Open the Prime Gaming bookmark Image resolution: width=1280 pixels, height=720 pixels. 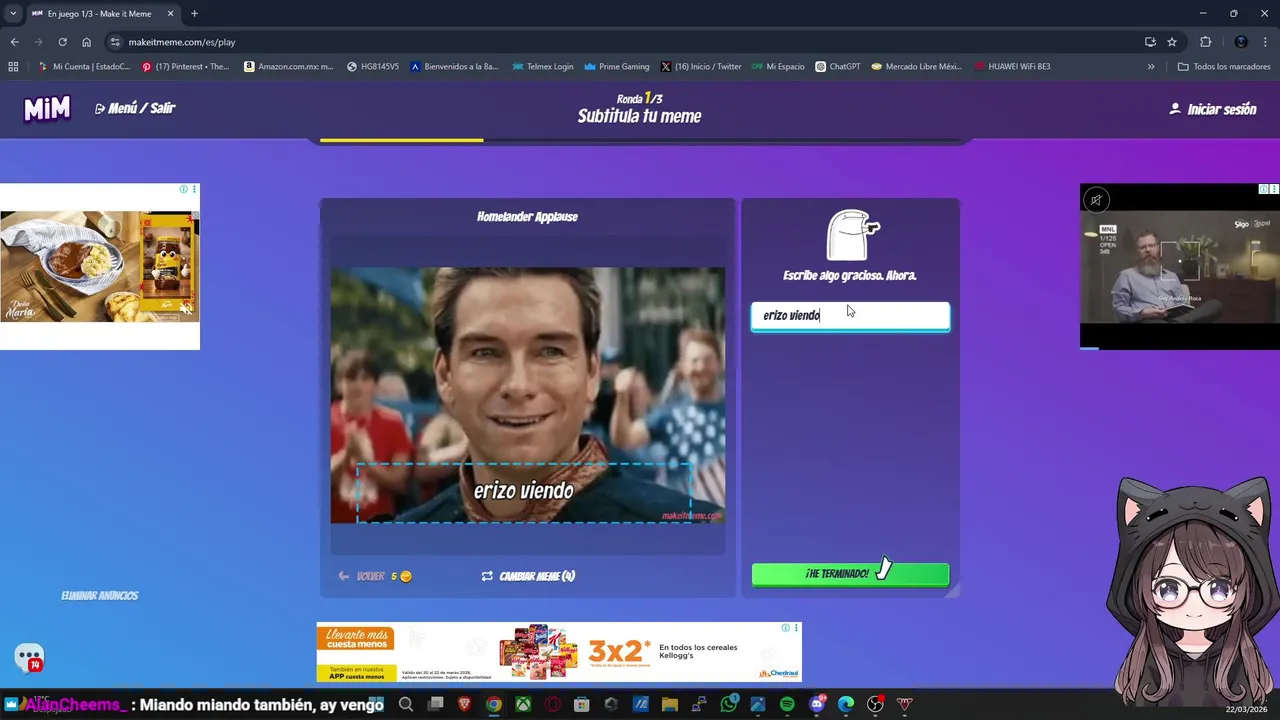pyautogui.click(x=617, y=67)
